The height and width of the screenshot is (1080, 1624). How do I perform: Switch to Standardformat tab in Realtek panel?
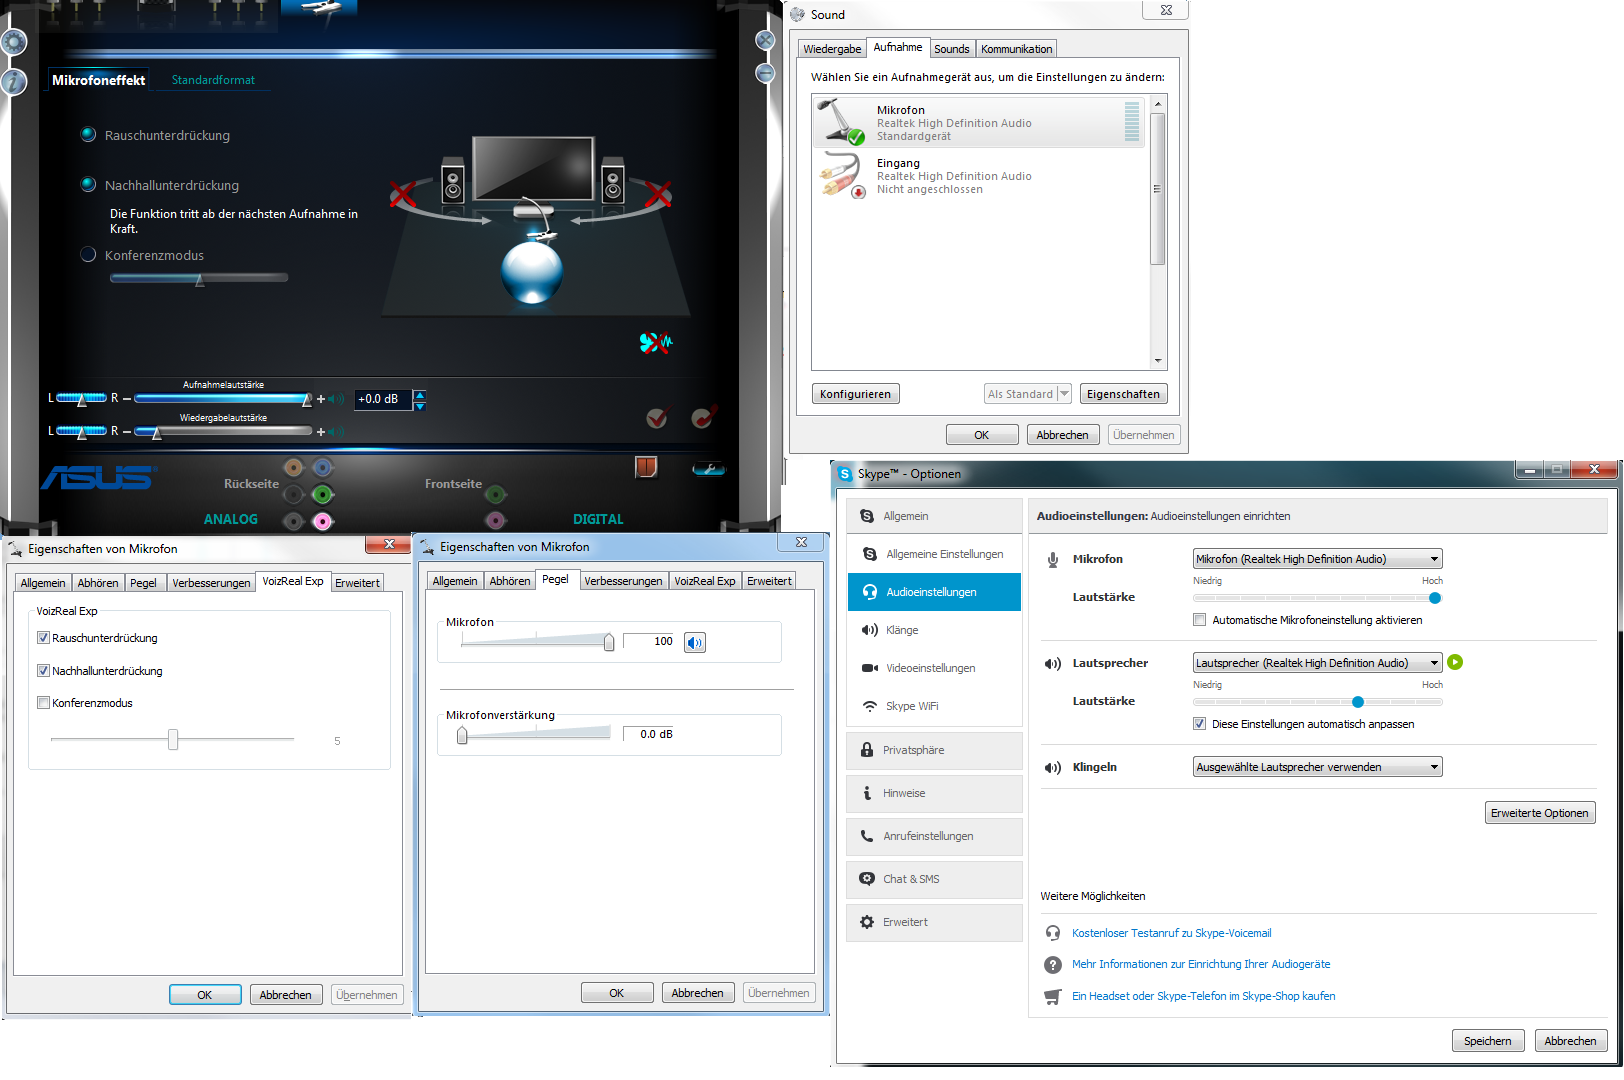point(213,80)
